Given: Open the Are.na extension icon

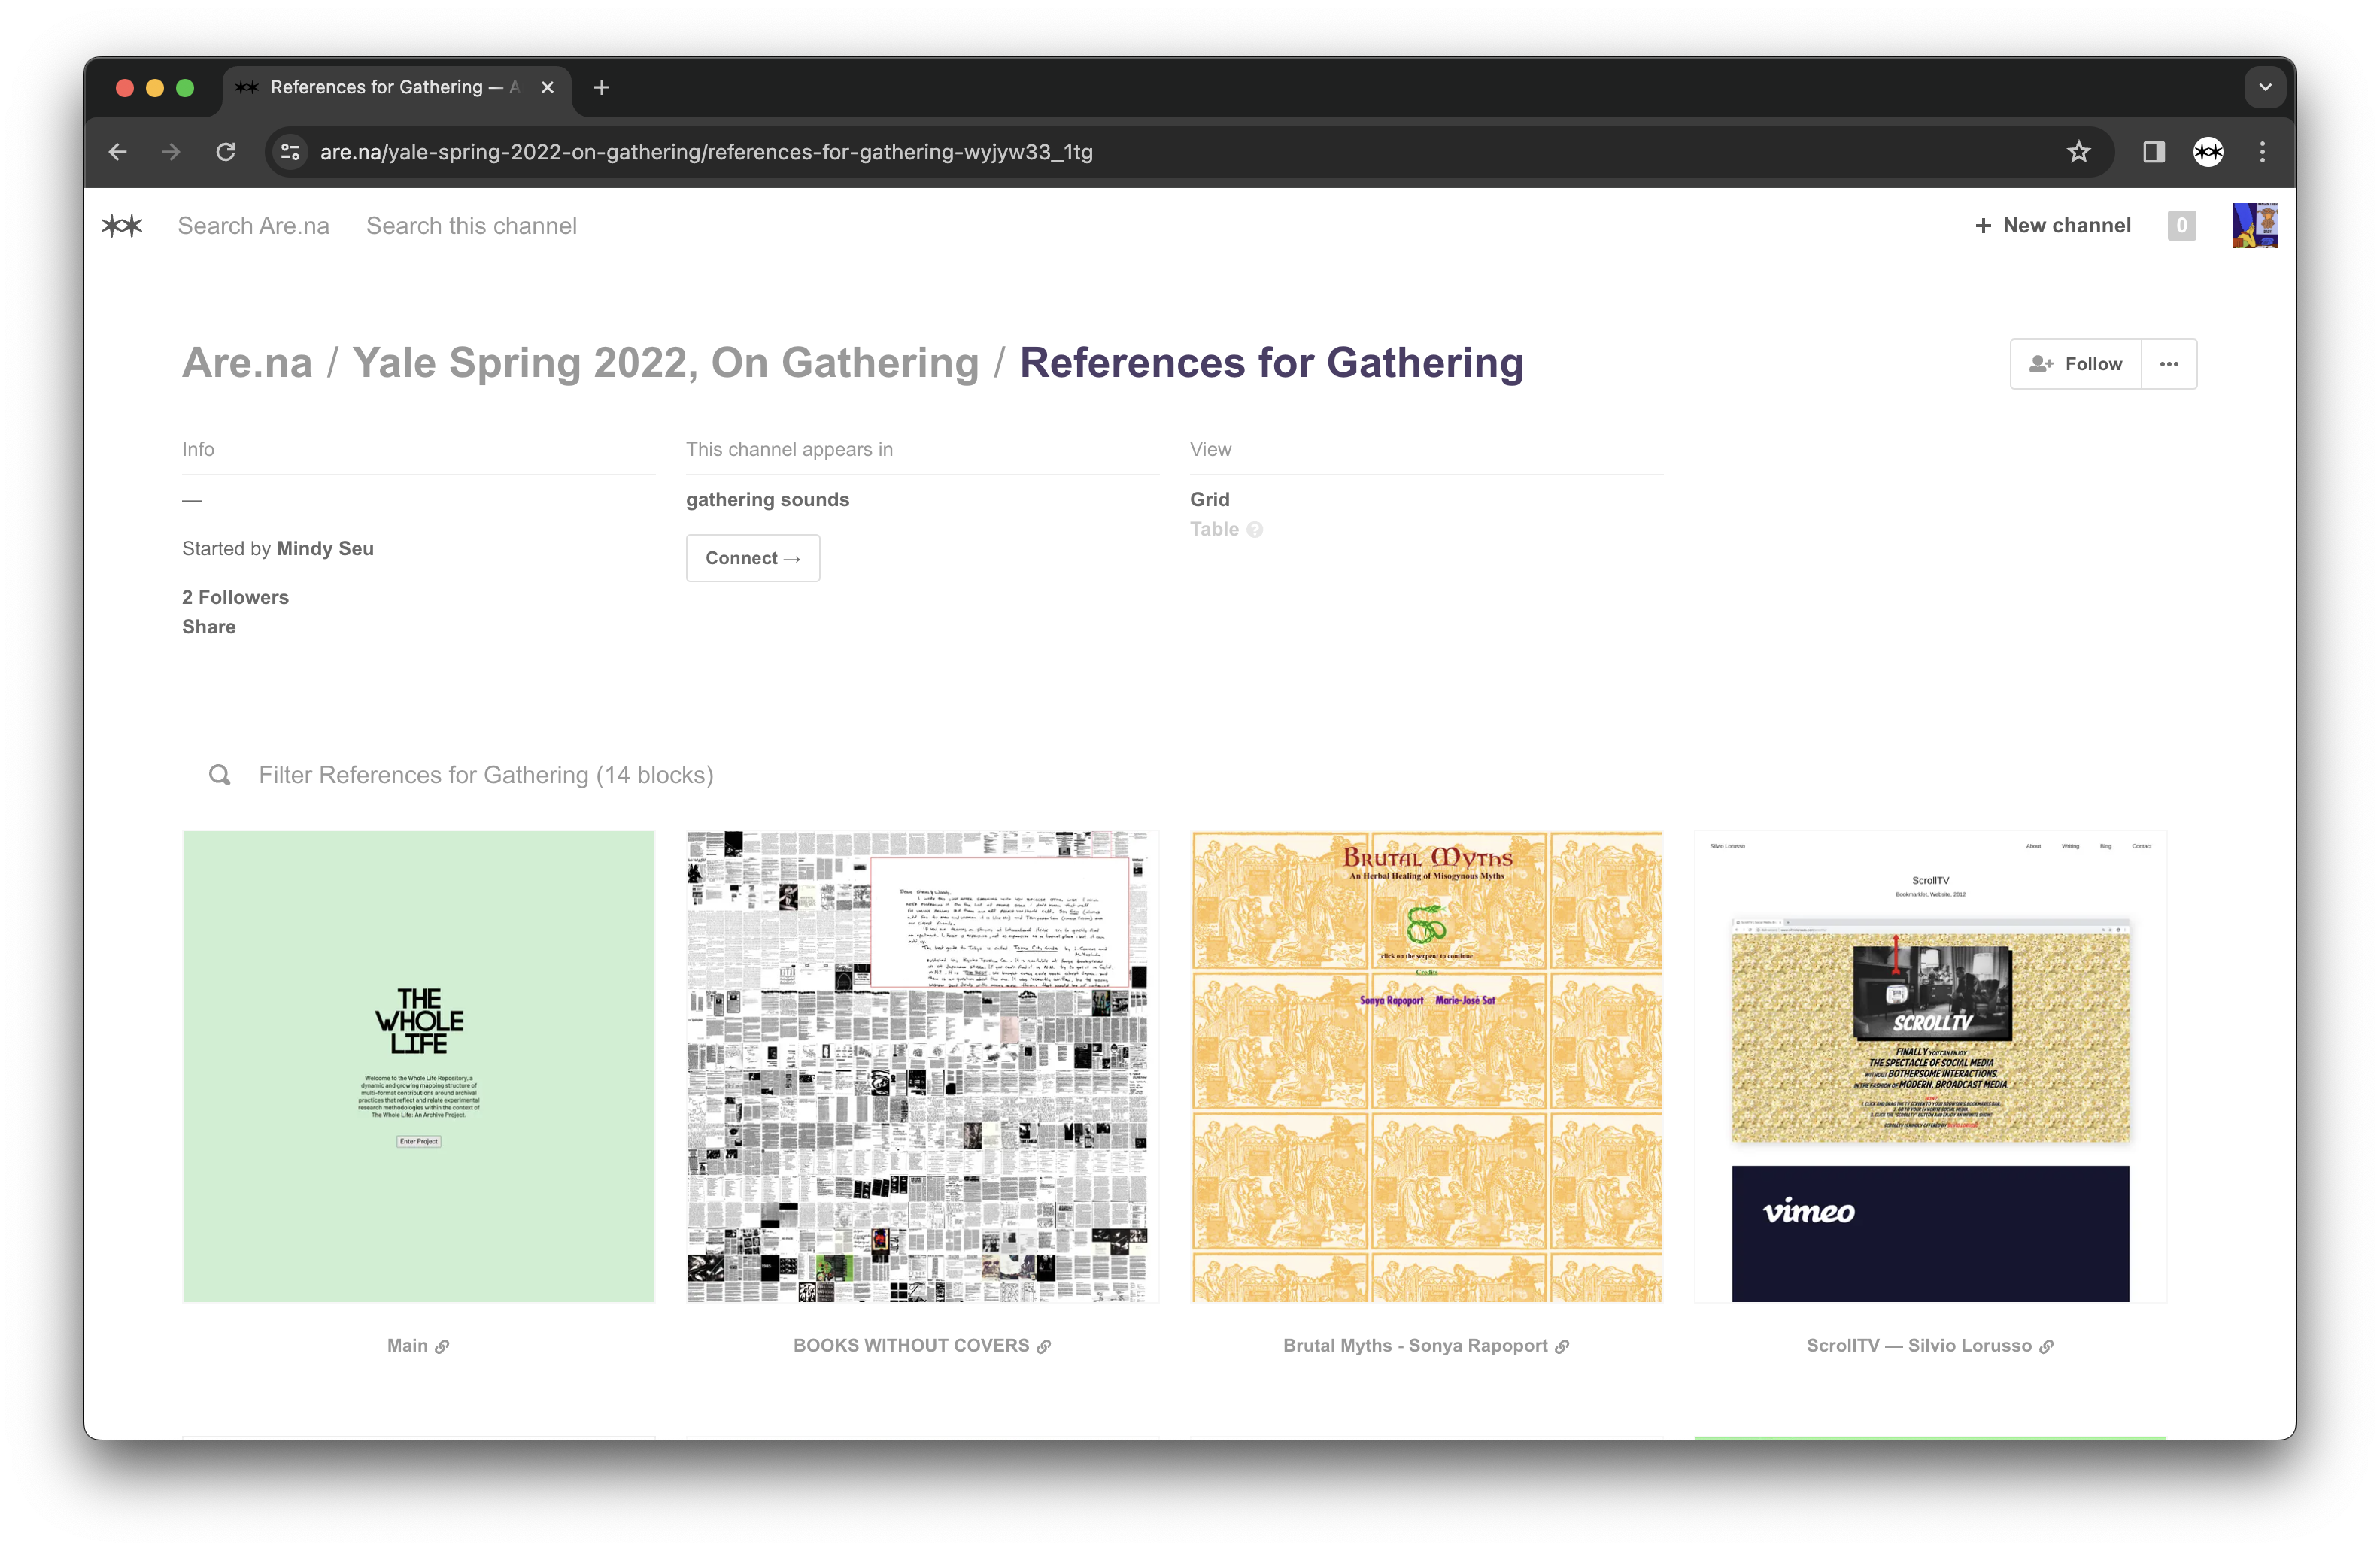Looking at the screenshot, I should (x=2207, y=152).
